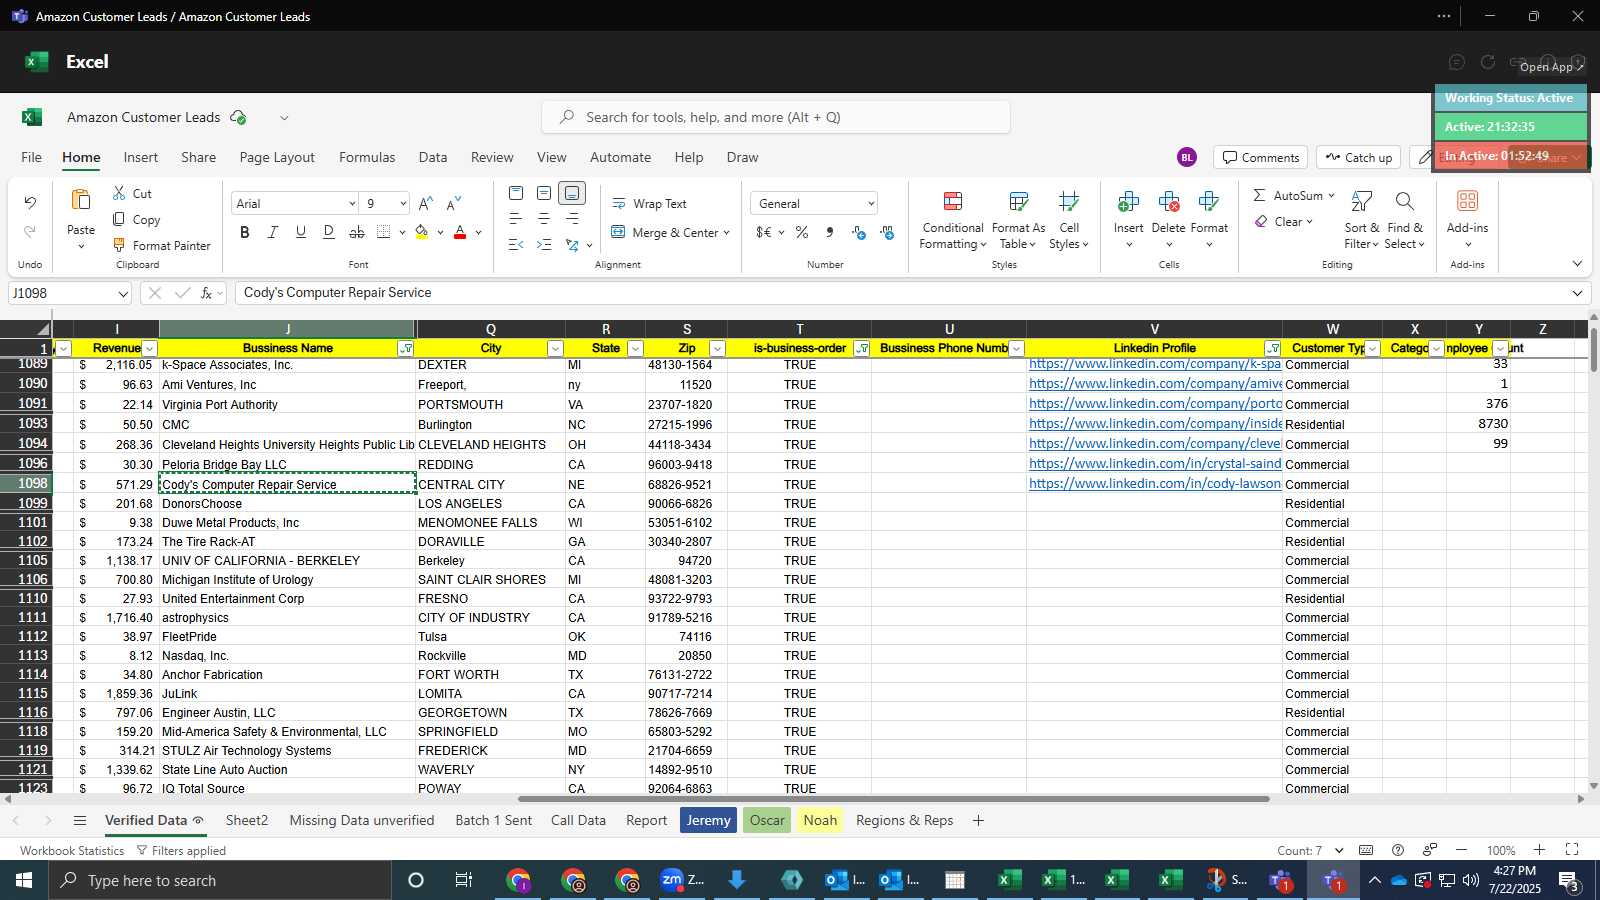
Task: Toggle Wrap Text
Action: pyautogui.click(x=649, y=204)
